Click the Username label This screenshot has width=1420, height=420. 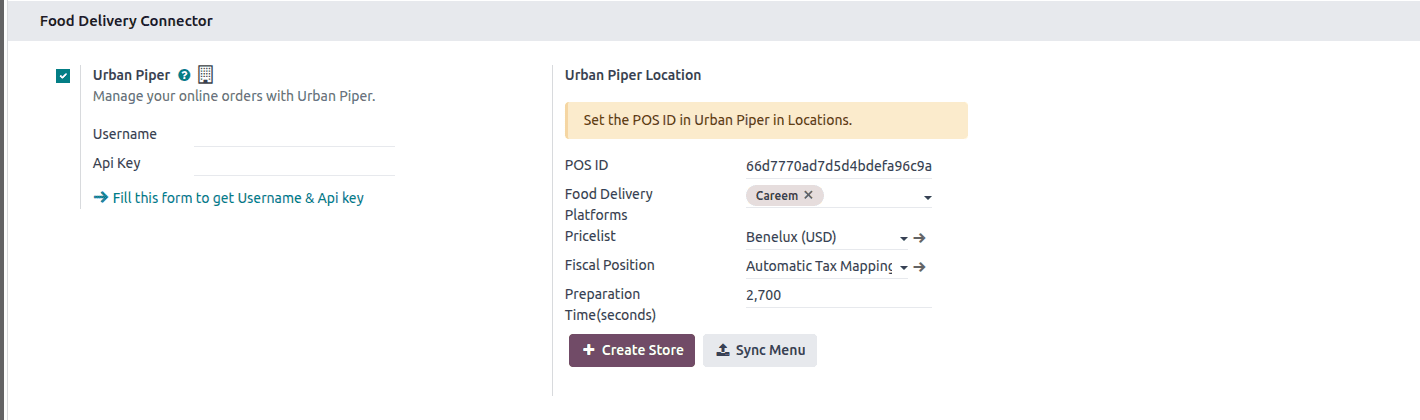tap(125, 134)
